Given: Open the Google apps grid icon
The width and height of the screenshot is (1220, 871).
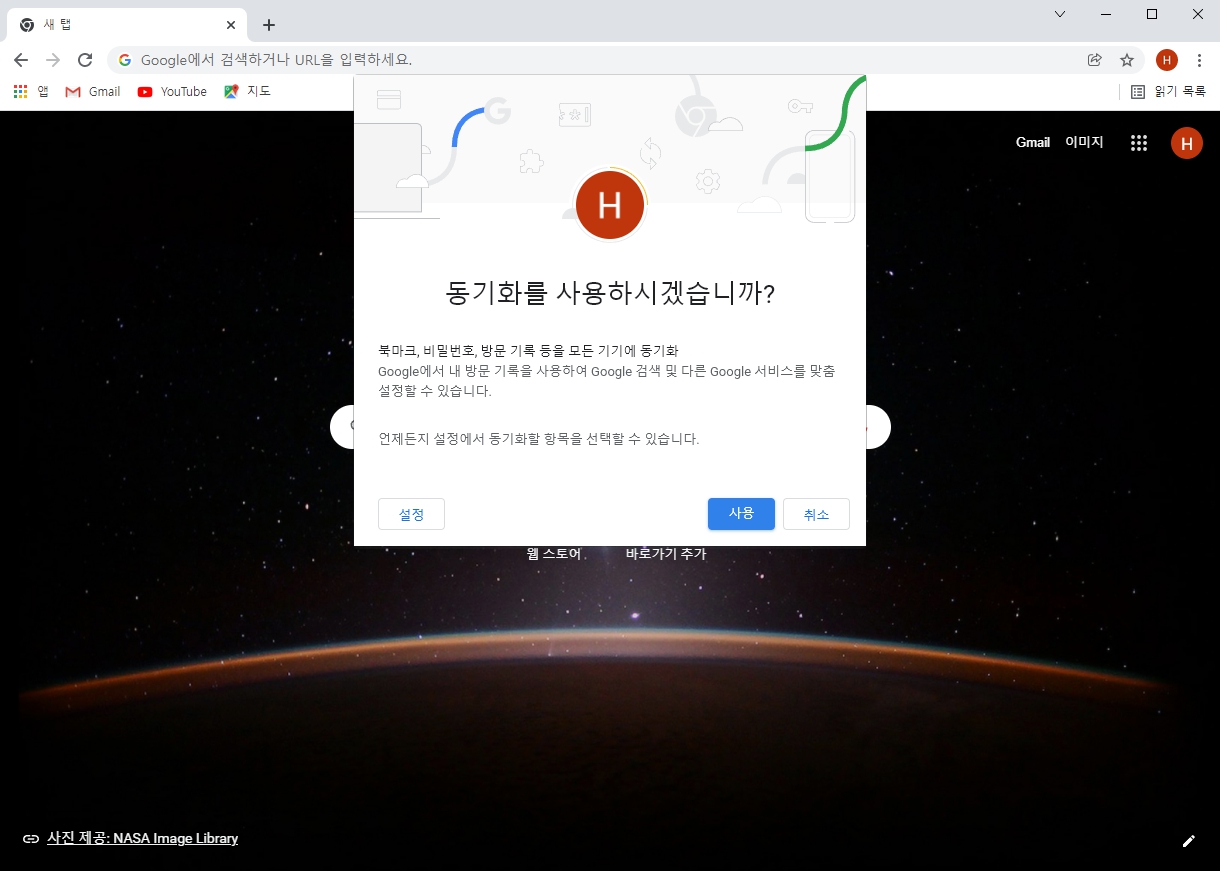Looking at the screenshot, I should (x=1139, y=143).
